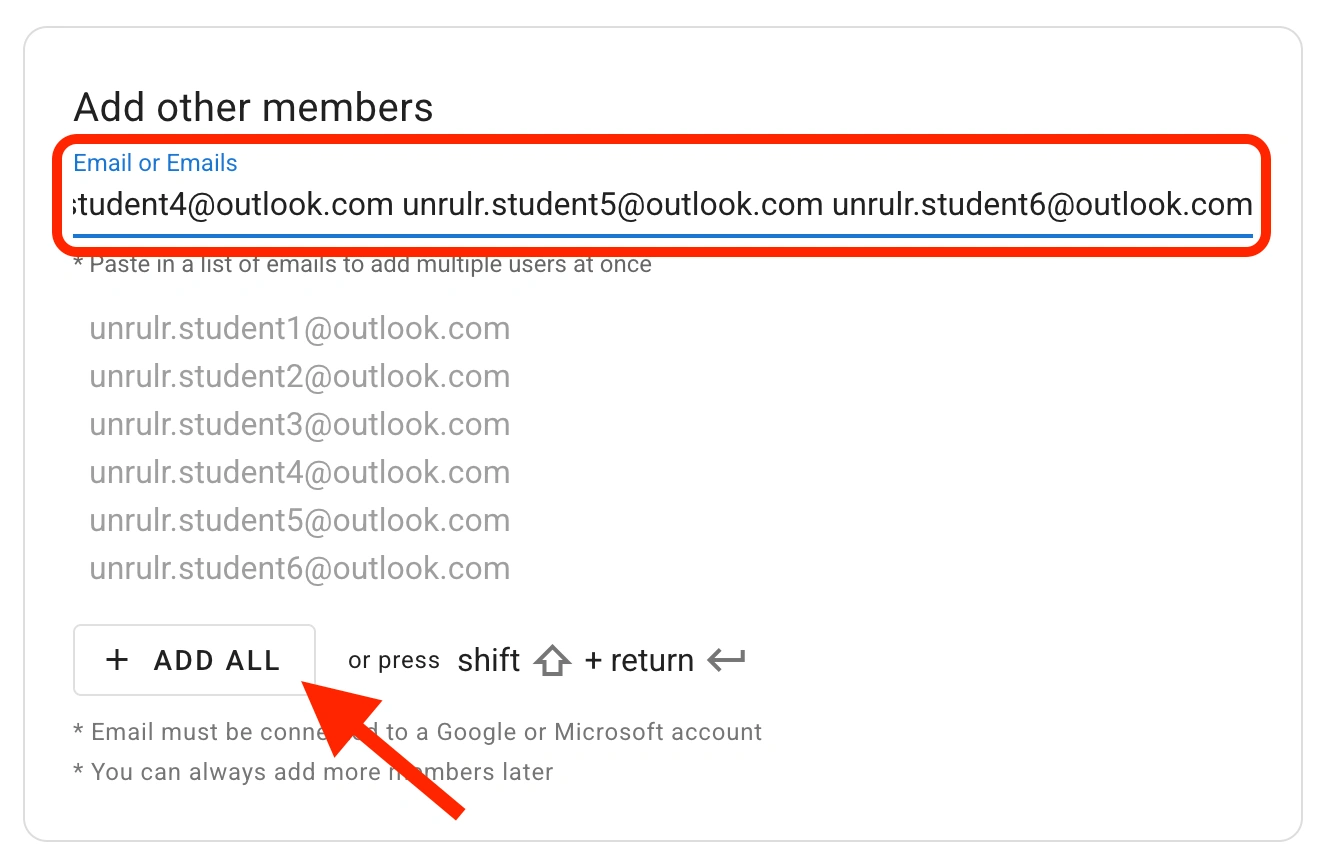Click the plus icon in ADD ALL button
Viewport: 1320px width, 858px height.
[x=118, y=660]
